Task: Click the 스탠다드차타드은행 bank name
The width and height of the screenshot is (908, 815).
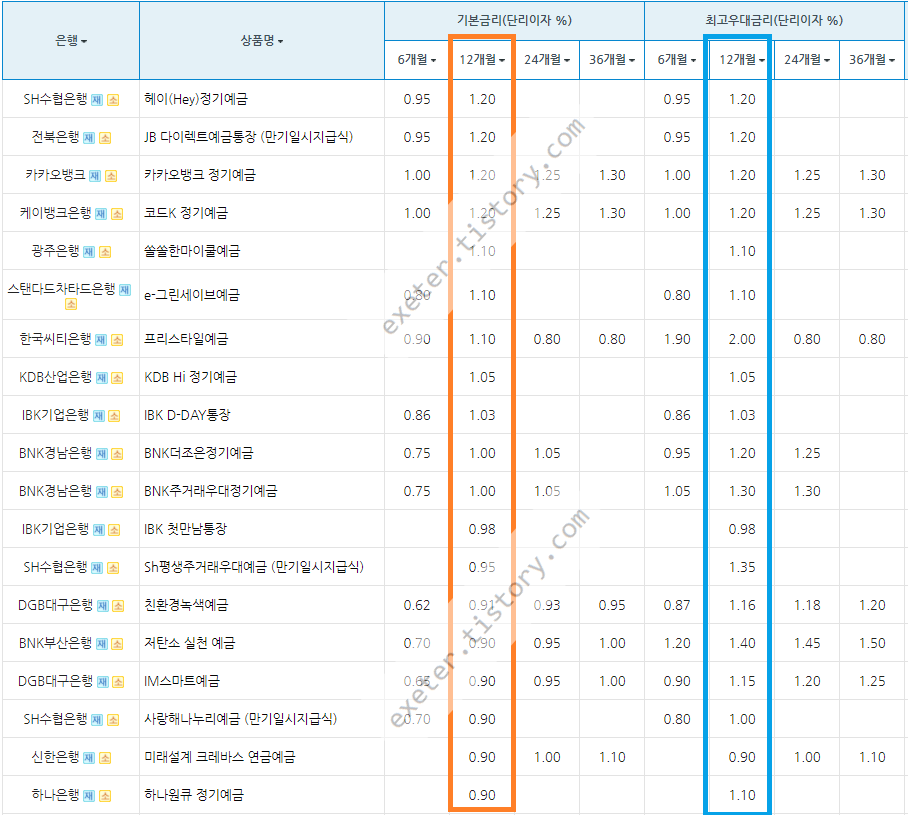Action: (61, 288)
